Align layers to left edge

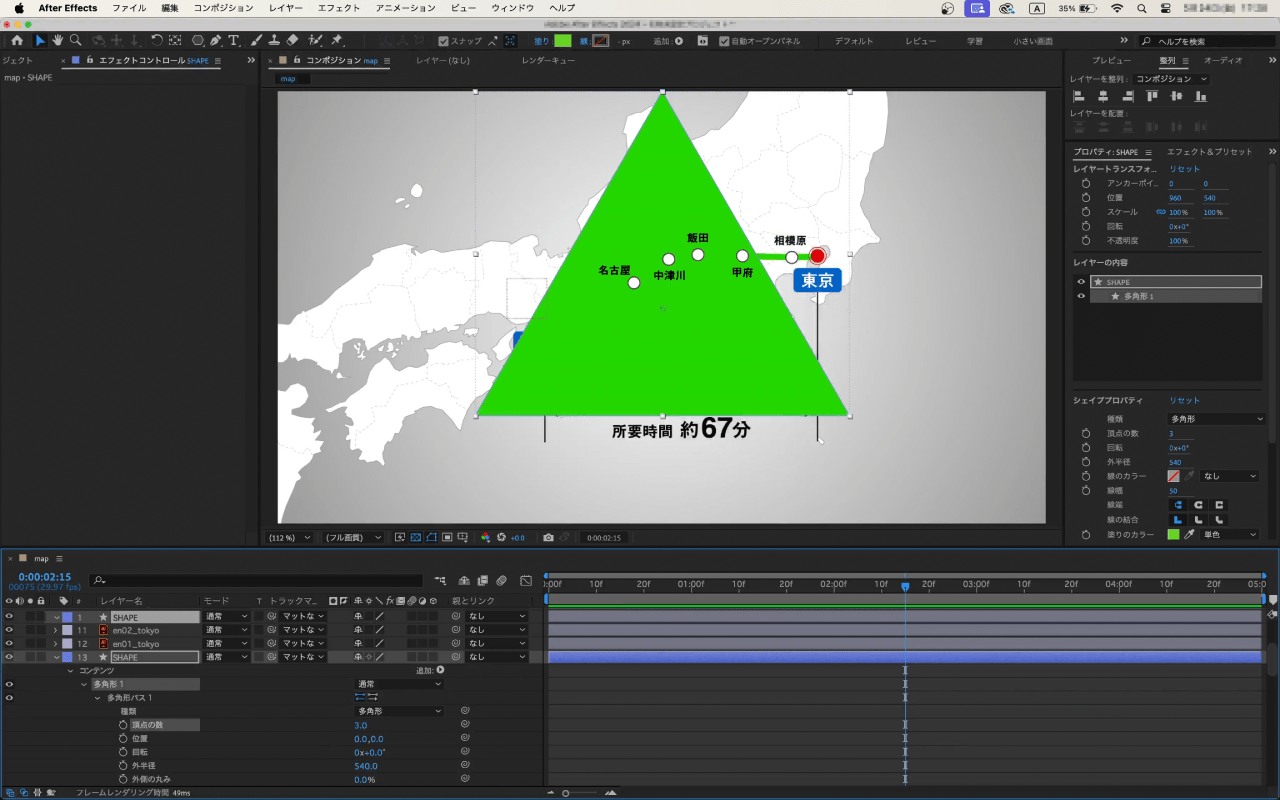[1079, 96]
